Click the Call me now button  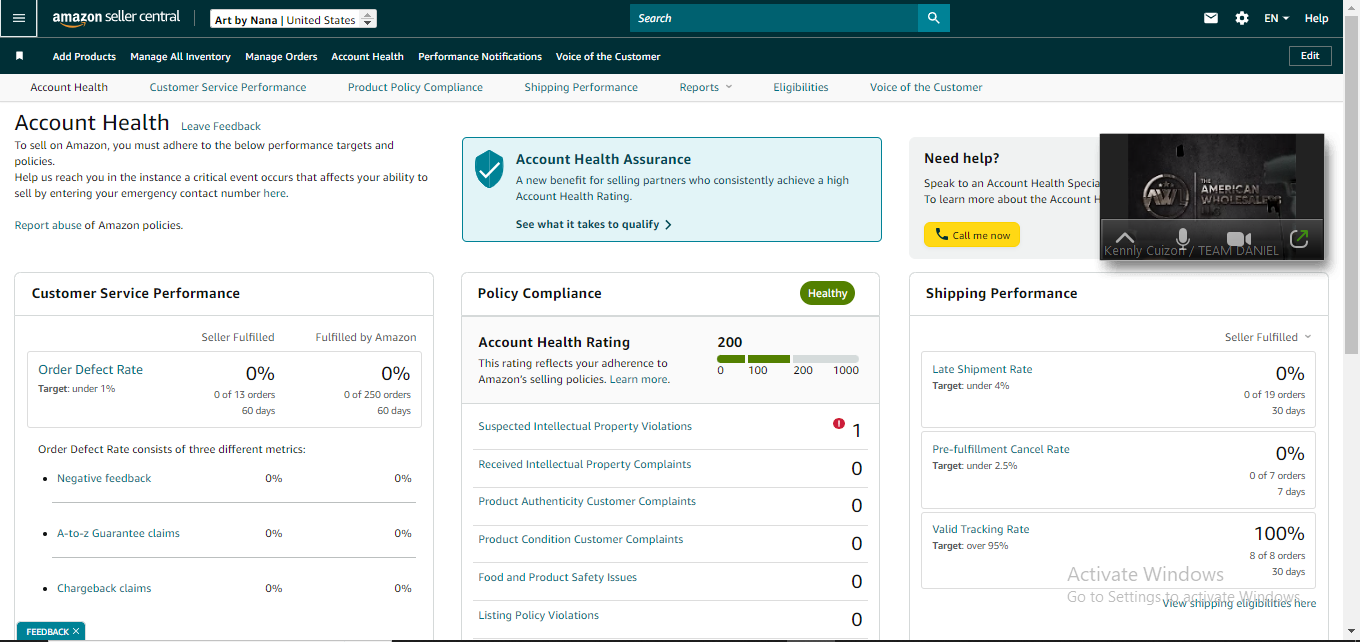pyautogui.click(x=972, y=235)
